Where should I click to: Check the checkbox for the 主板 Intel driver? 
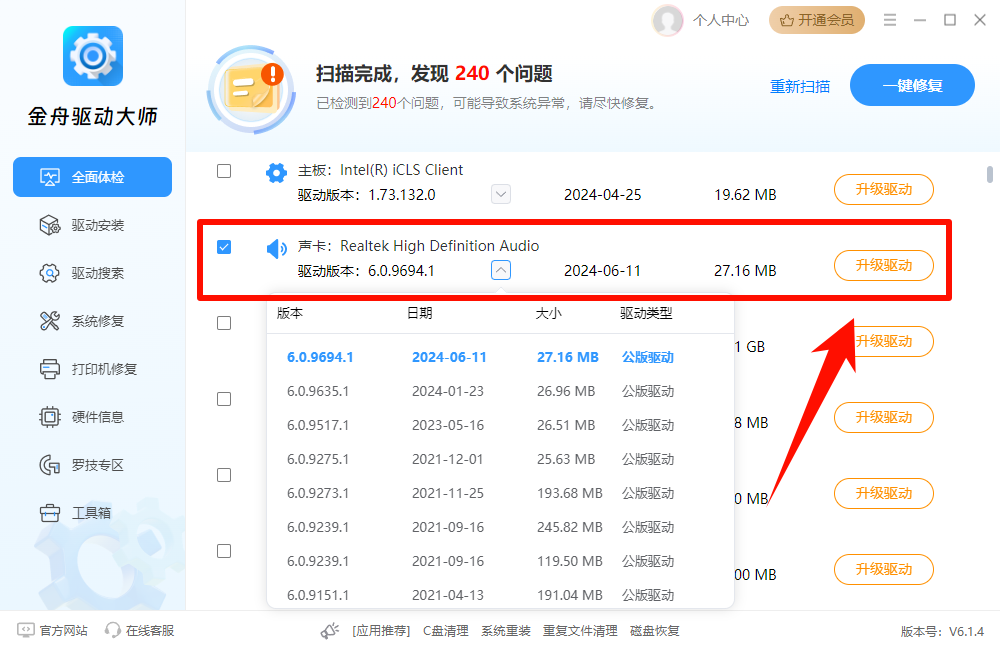pyautogui.click(x=224, y=170)
